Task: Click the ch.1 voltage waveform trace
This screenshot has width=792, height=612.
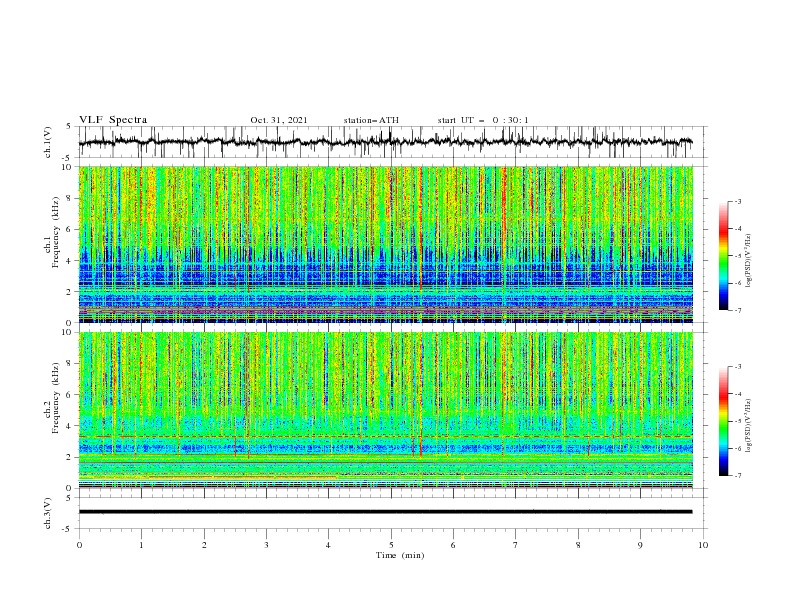Action: 385,142
